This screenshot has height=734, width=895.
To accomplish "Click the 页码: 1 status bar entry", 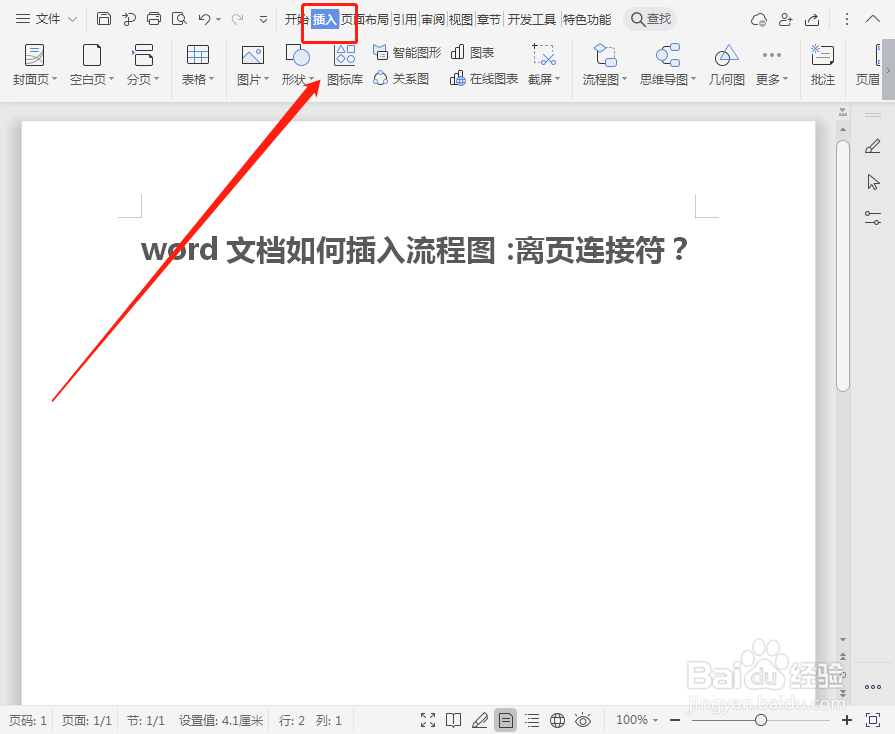I will point(27,720).
